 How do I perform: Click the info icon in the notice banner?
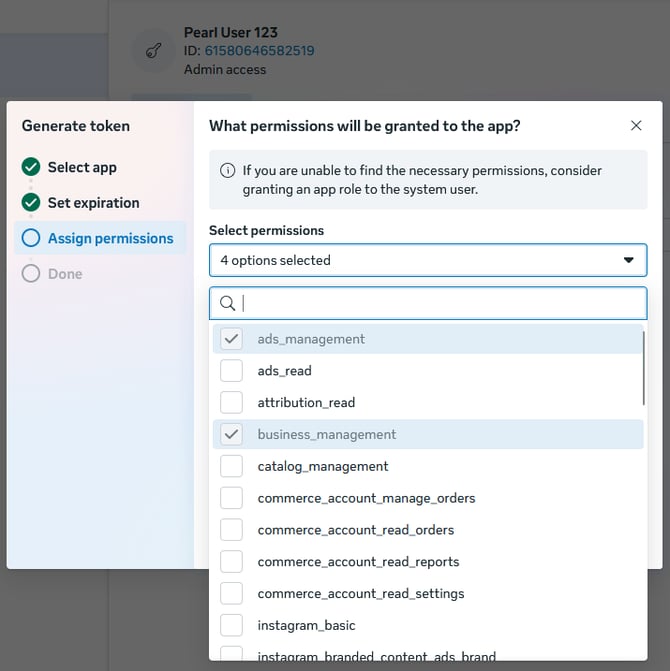click(227, 171)
